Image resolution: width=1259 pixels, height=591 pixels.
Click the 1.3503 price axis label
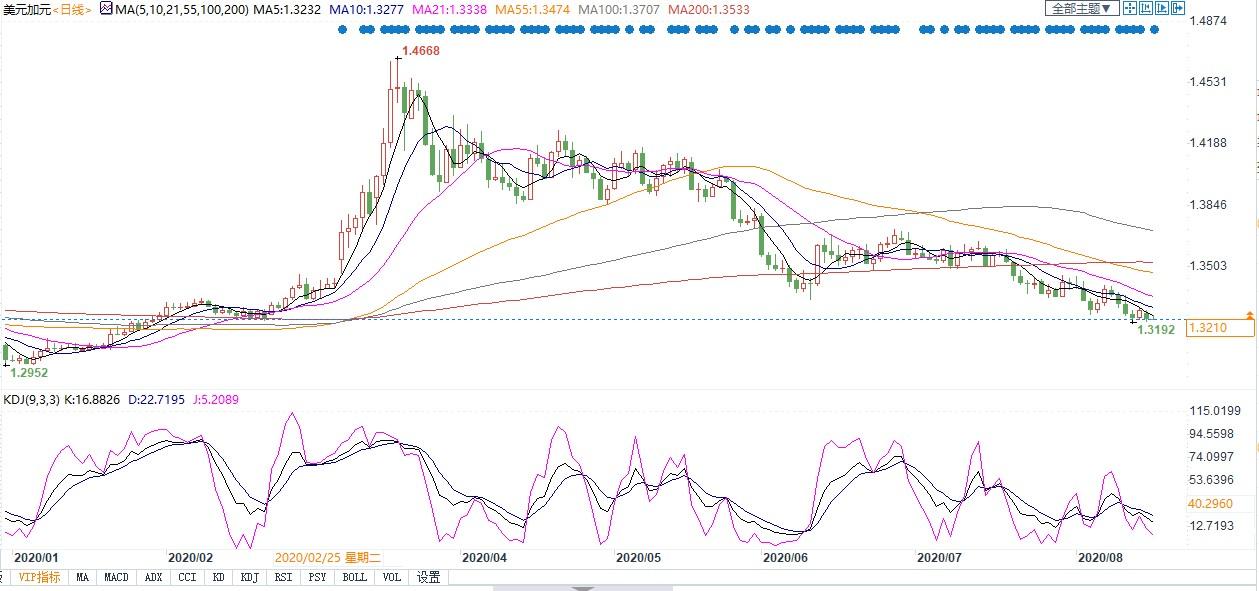click(1206, 265)
